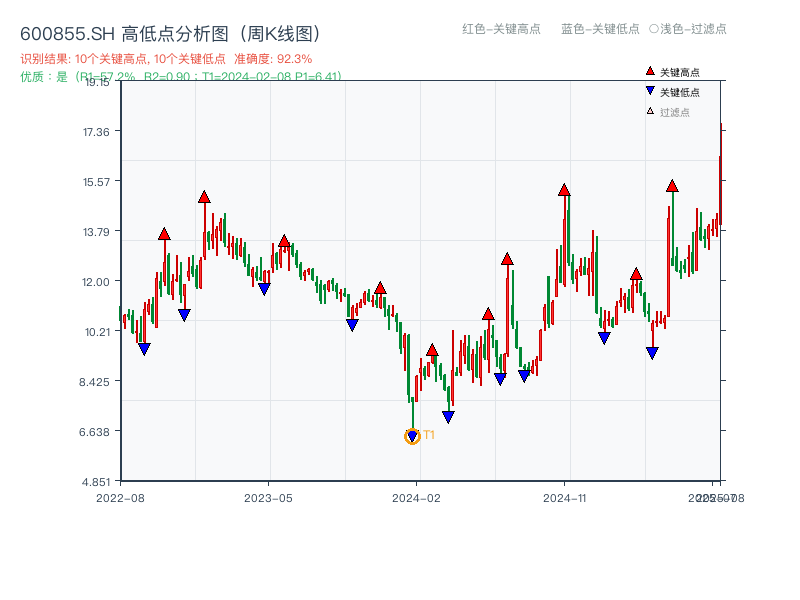
Task: Select the rightmost red high marker
Action: pos(672,186)
